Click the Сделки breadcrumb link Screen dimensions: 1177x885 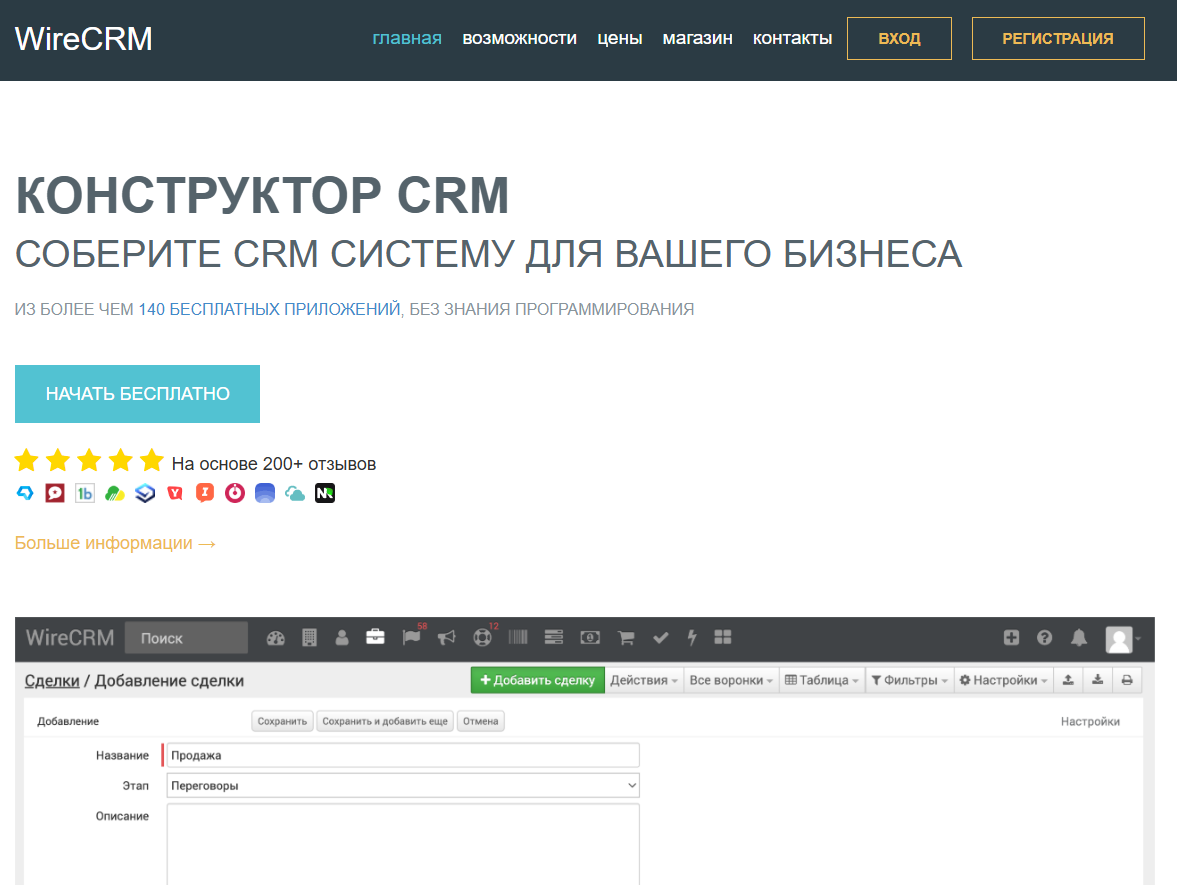pyautogui.click(x=52, y=681)
